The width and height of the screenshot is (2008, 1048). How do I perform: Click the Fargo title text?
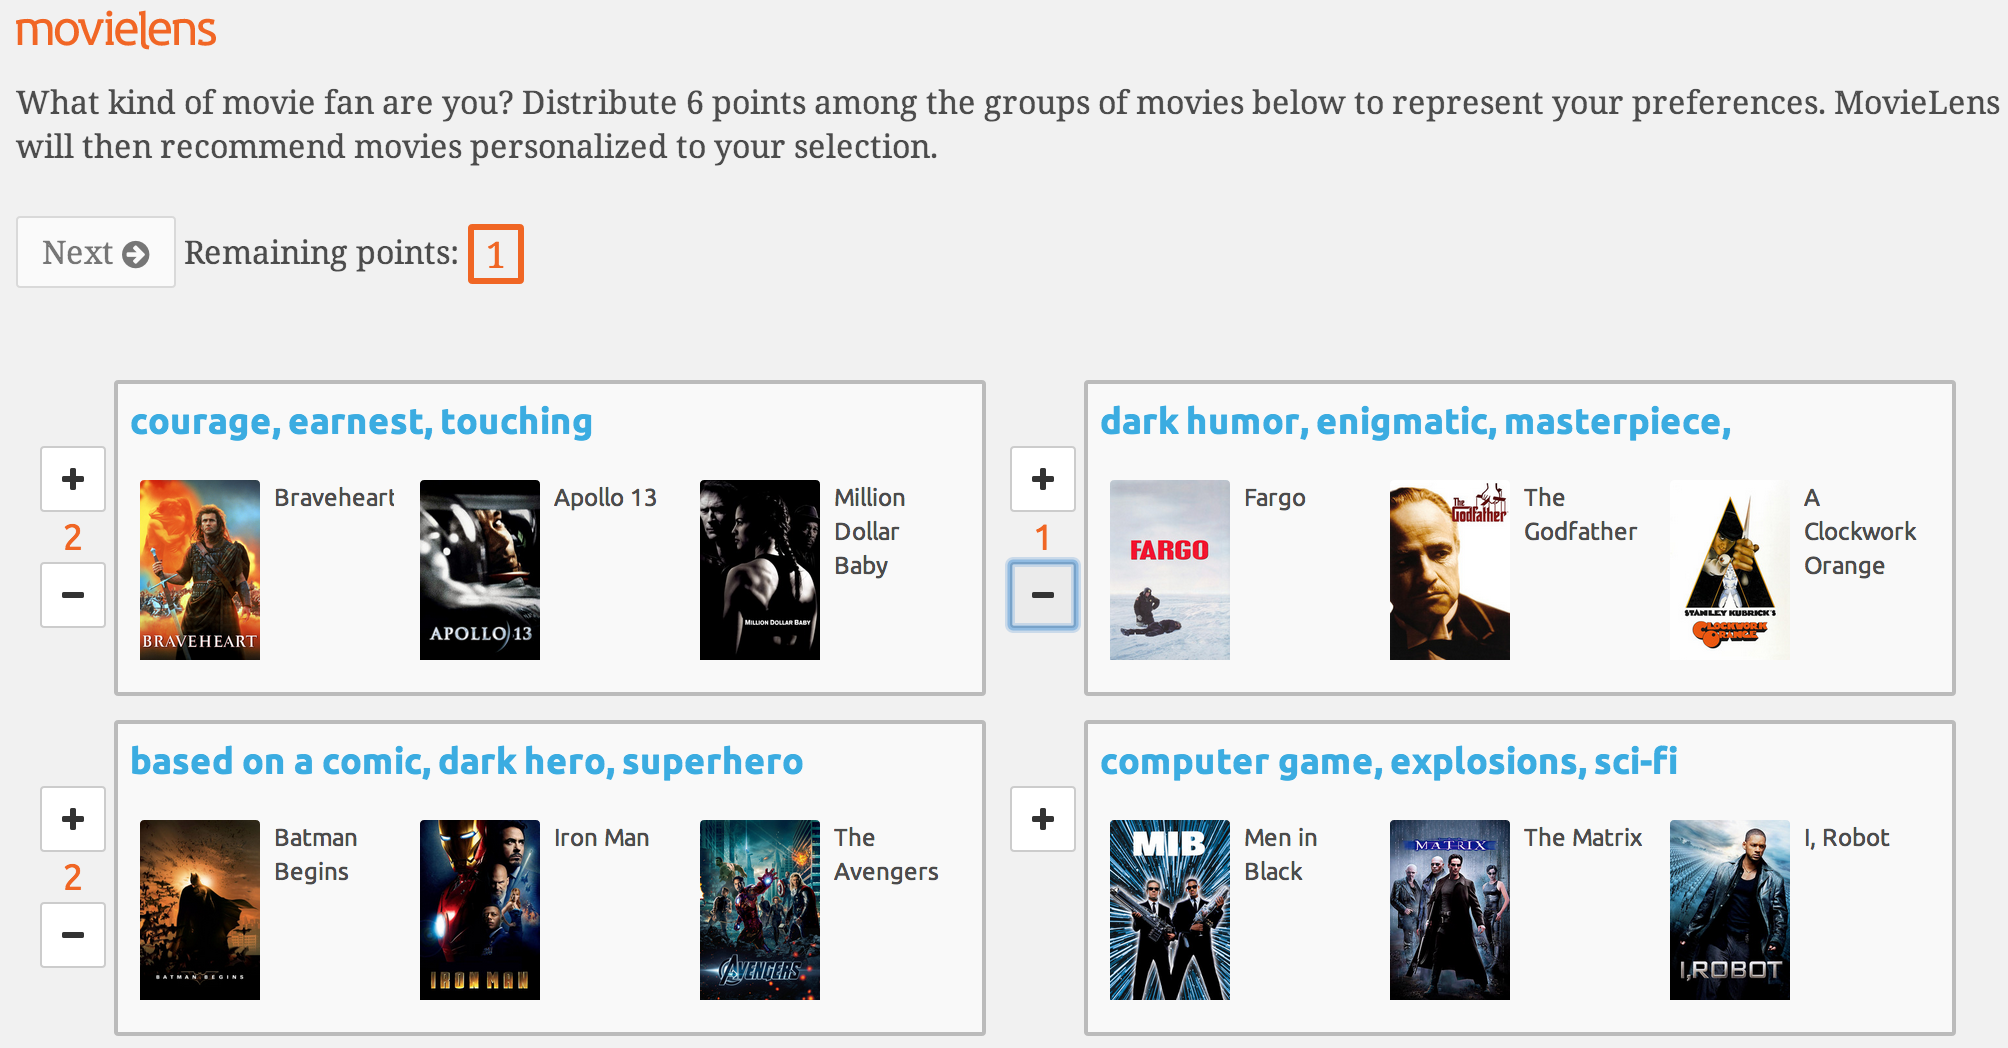coord(1275,498)
